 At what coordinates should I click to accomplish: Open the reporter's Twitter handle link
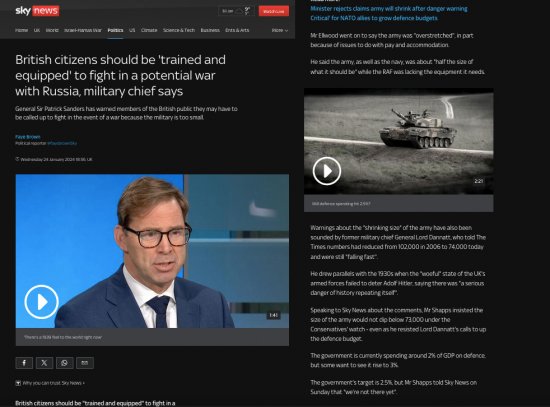pos(62,143)
